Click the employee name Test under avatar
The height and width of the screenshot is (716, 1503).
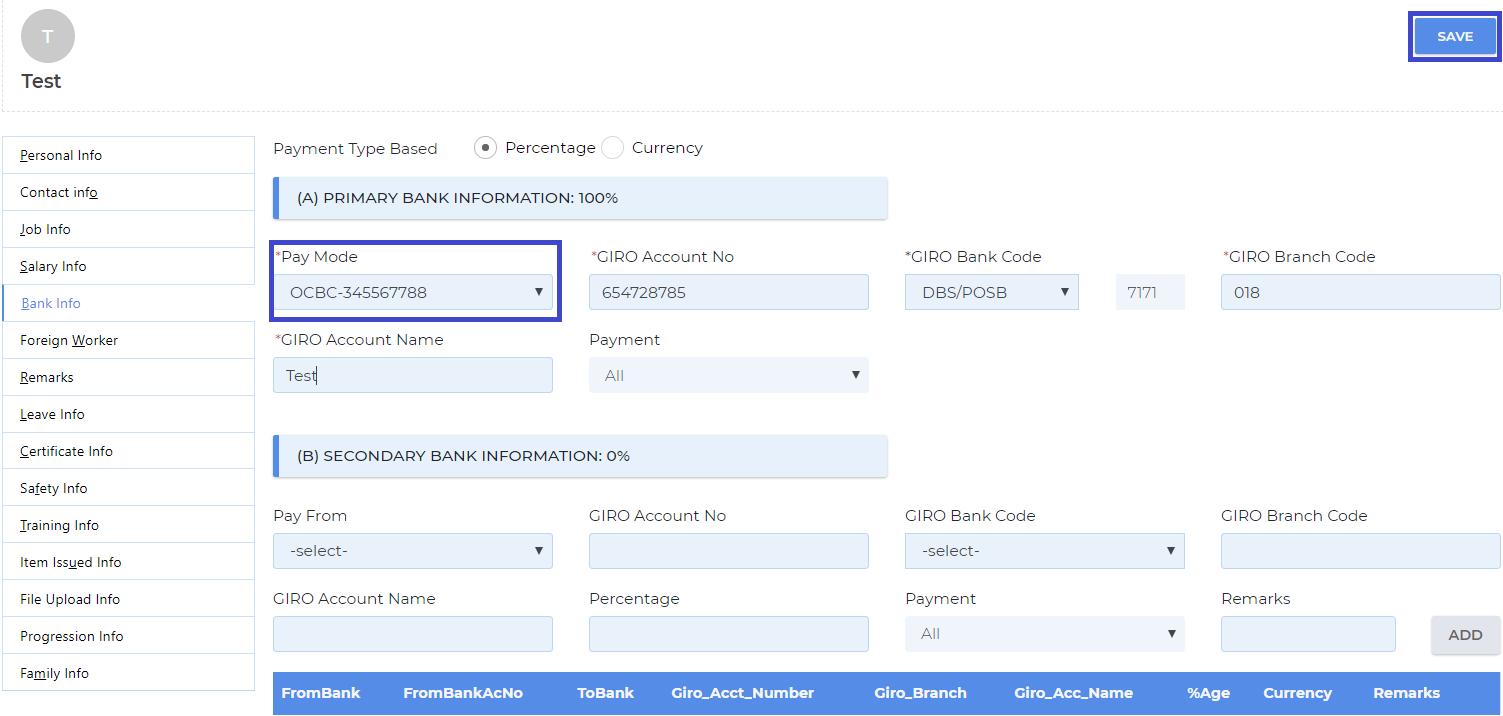41,81
